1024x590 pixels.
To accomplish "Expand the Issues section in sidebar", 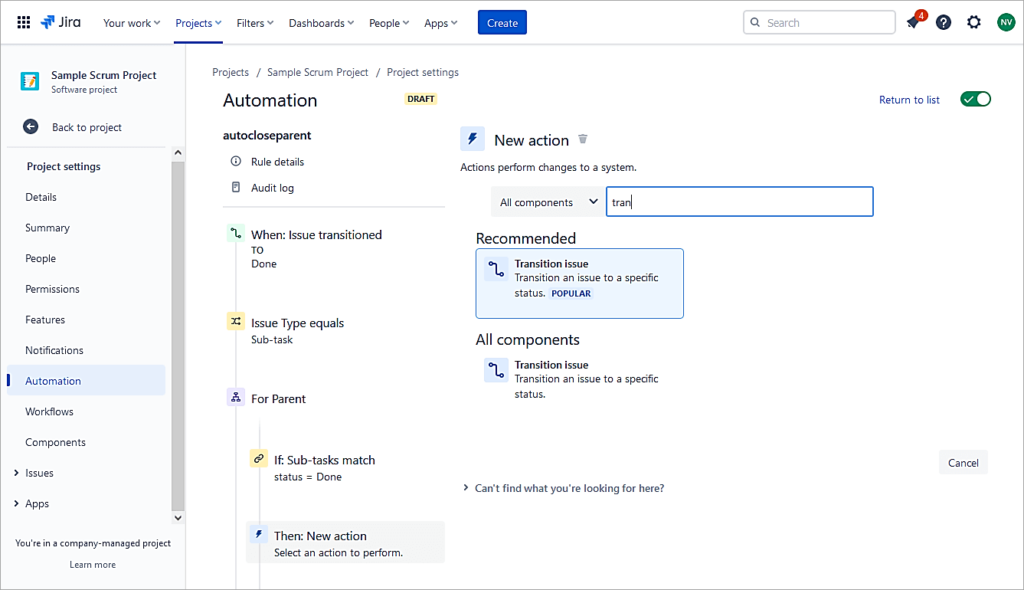I will tap(15, 473).
